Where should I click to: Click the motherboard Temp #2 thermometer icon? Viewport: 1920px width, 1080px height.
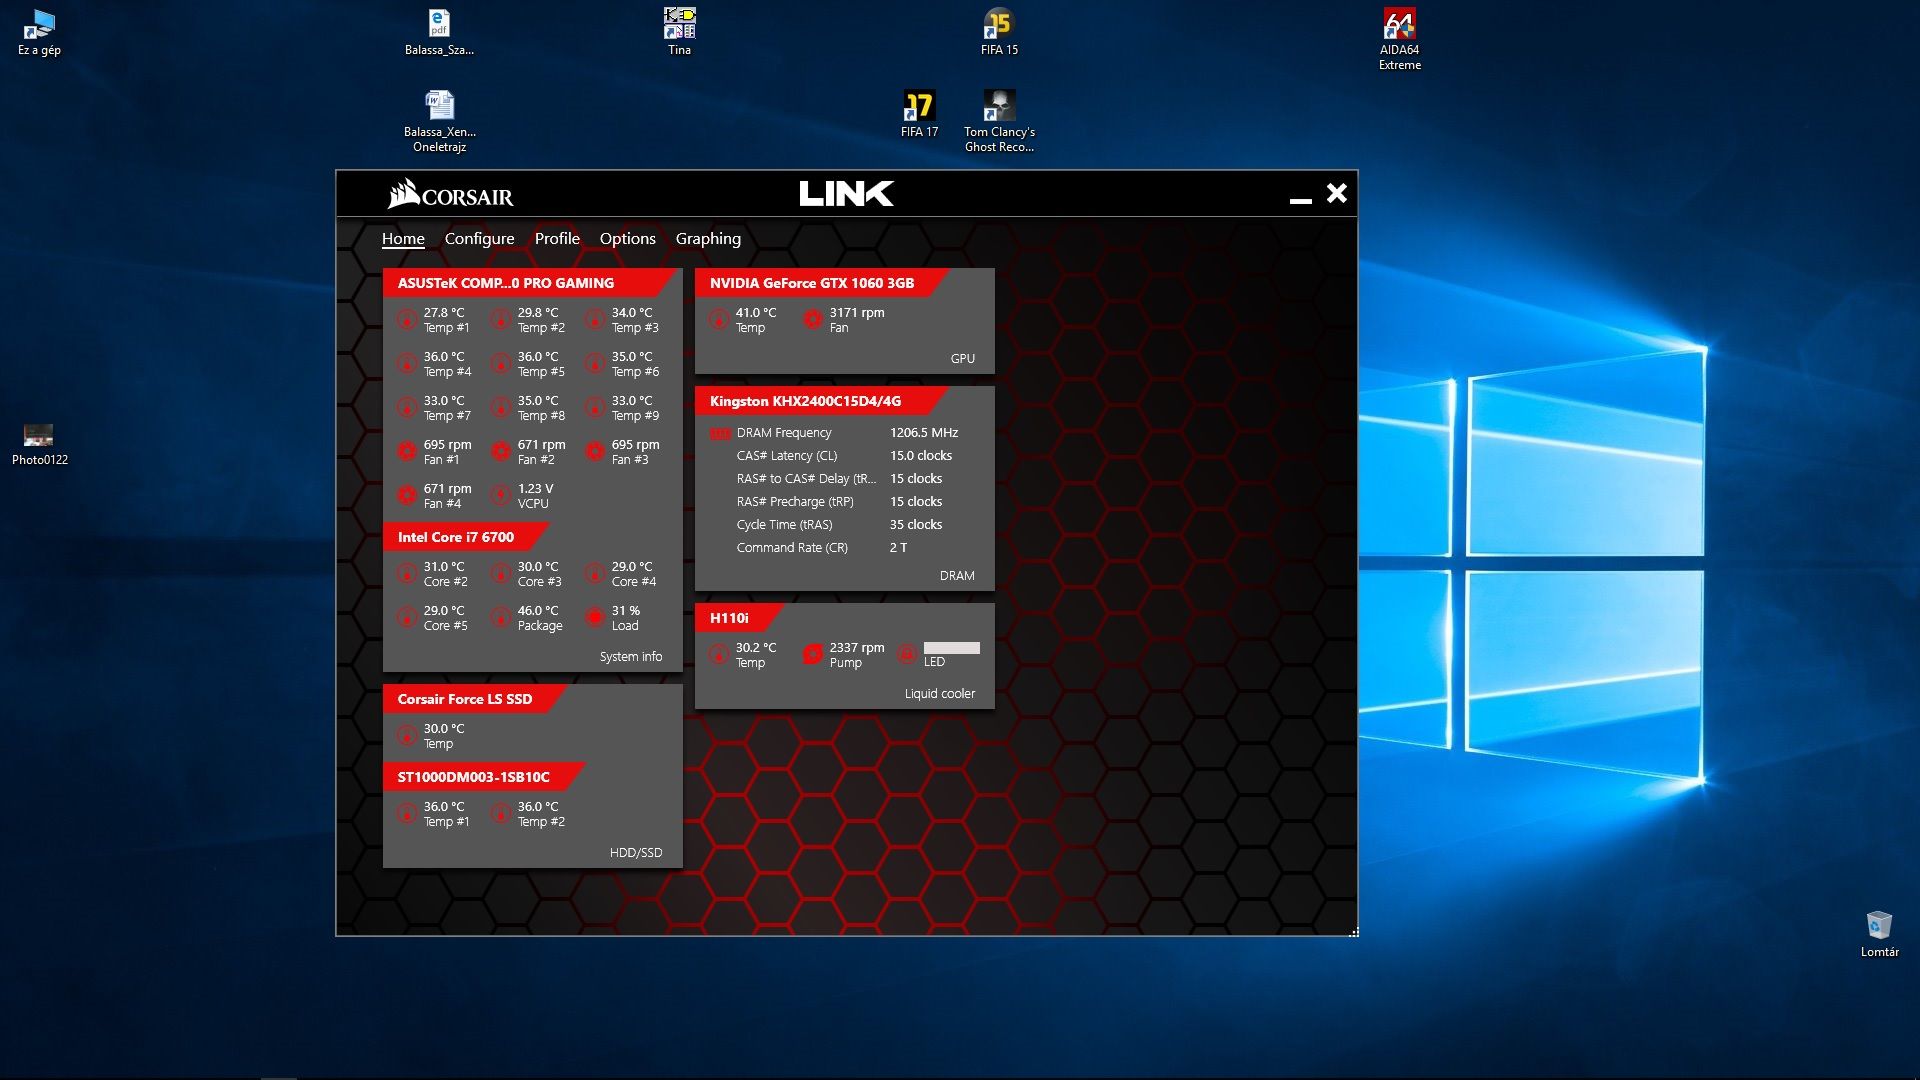pyautogui.click(x=501, y=320)
